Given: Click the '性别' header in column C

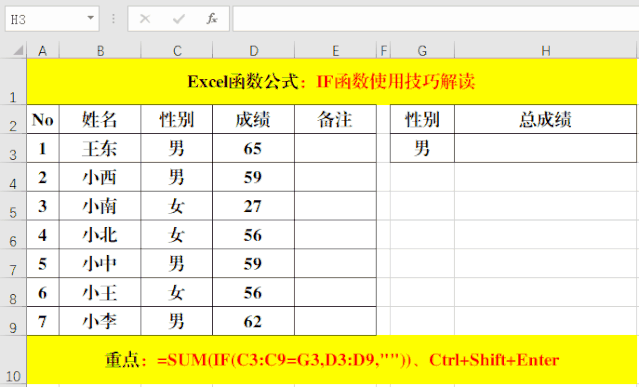Looking at the screenshot, I should pyautogui.click(x=177, y=119).
